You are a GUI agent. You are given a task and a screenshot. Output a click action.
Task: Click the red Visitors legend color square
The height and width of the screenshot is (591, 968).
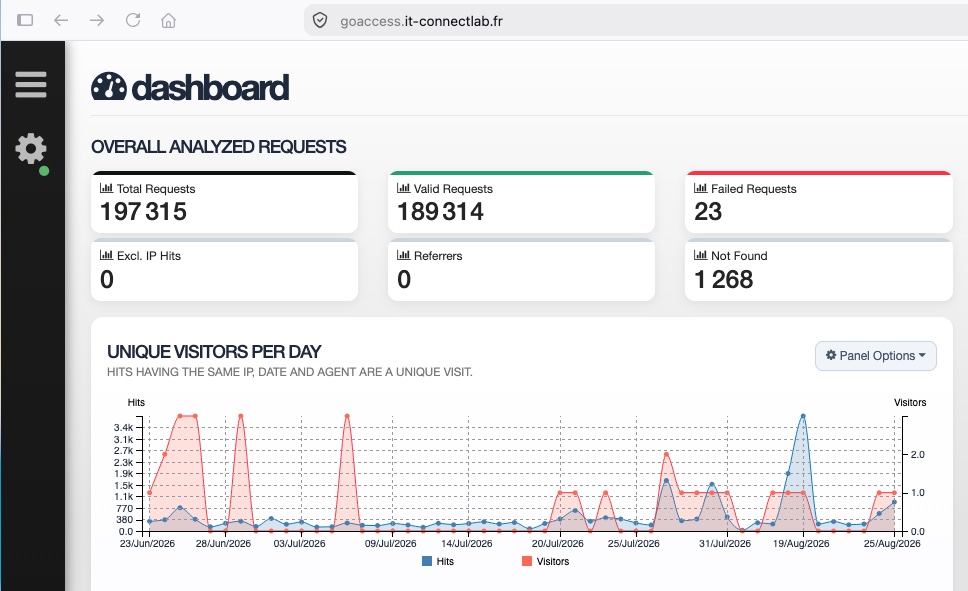[x=527, y=561]
